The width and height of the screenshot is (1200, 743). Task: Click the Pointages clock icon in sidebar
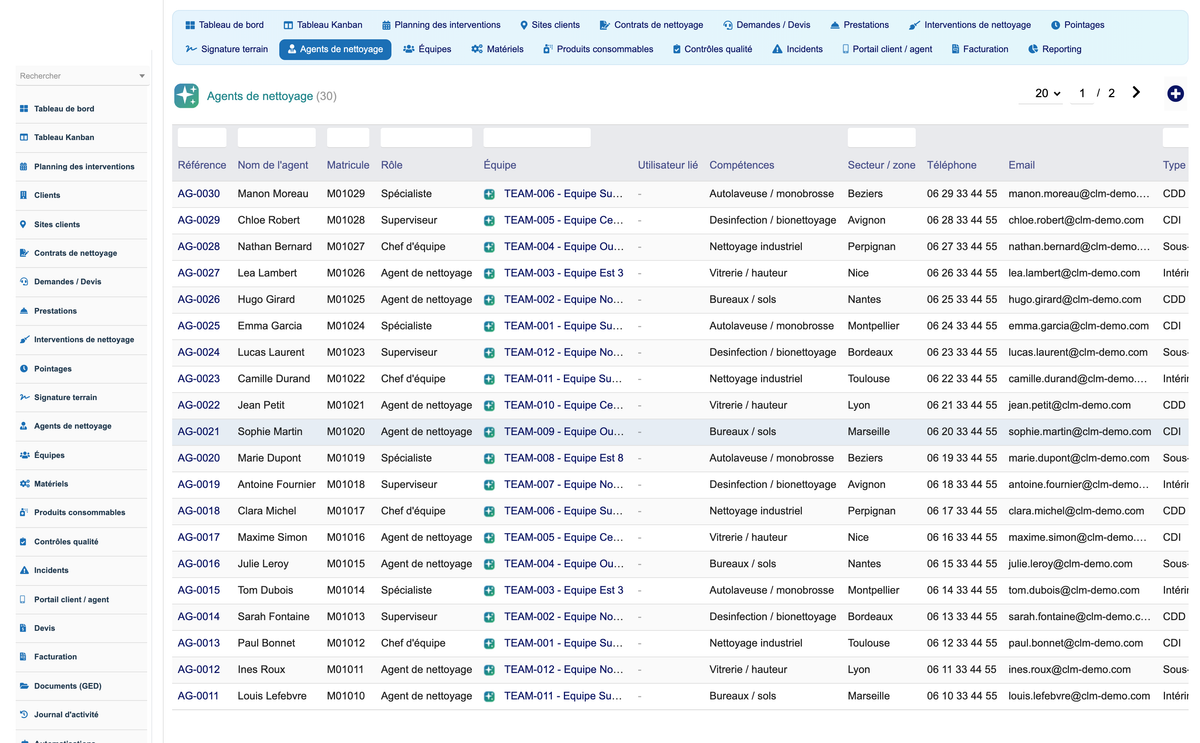24,369
